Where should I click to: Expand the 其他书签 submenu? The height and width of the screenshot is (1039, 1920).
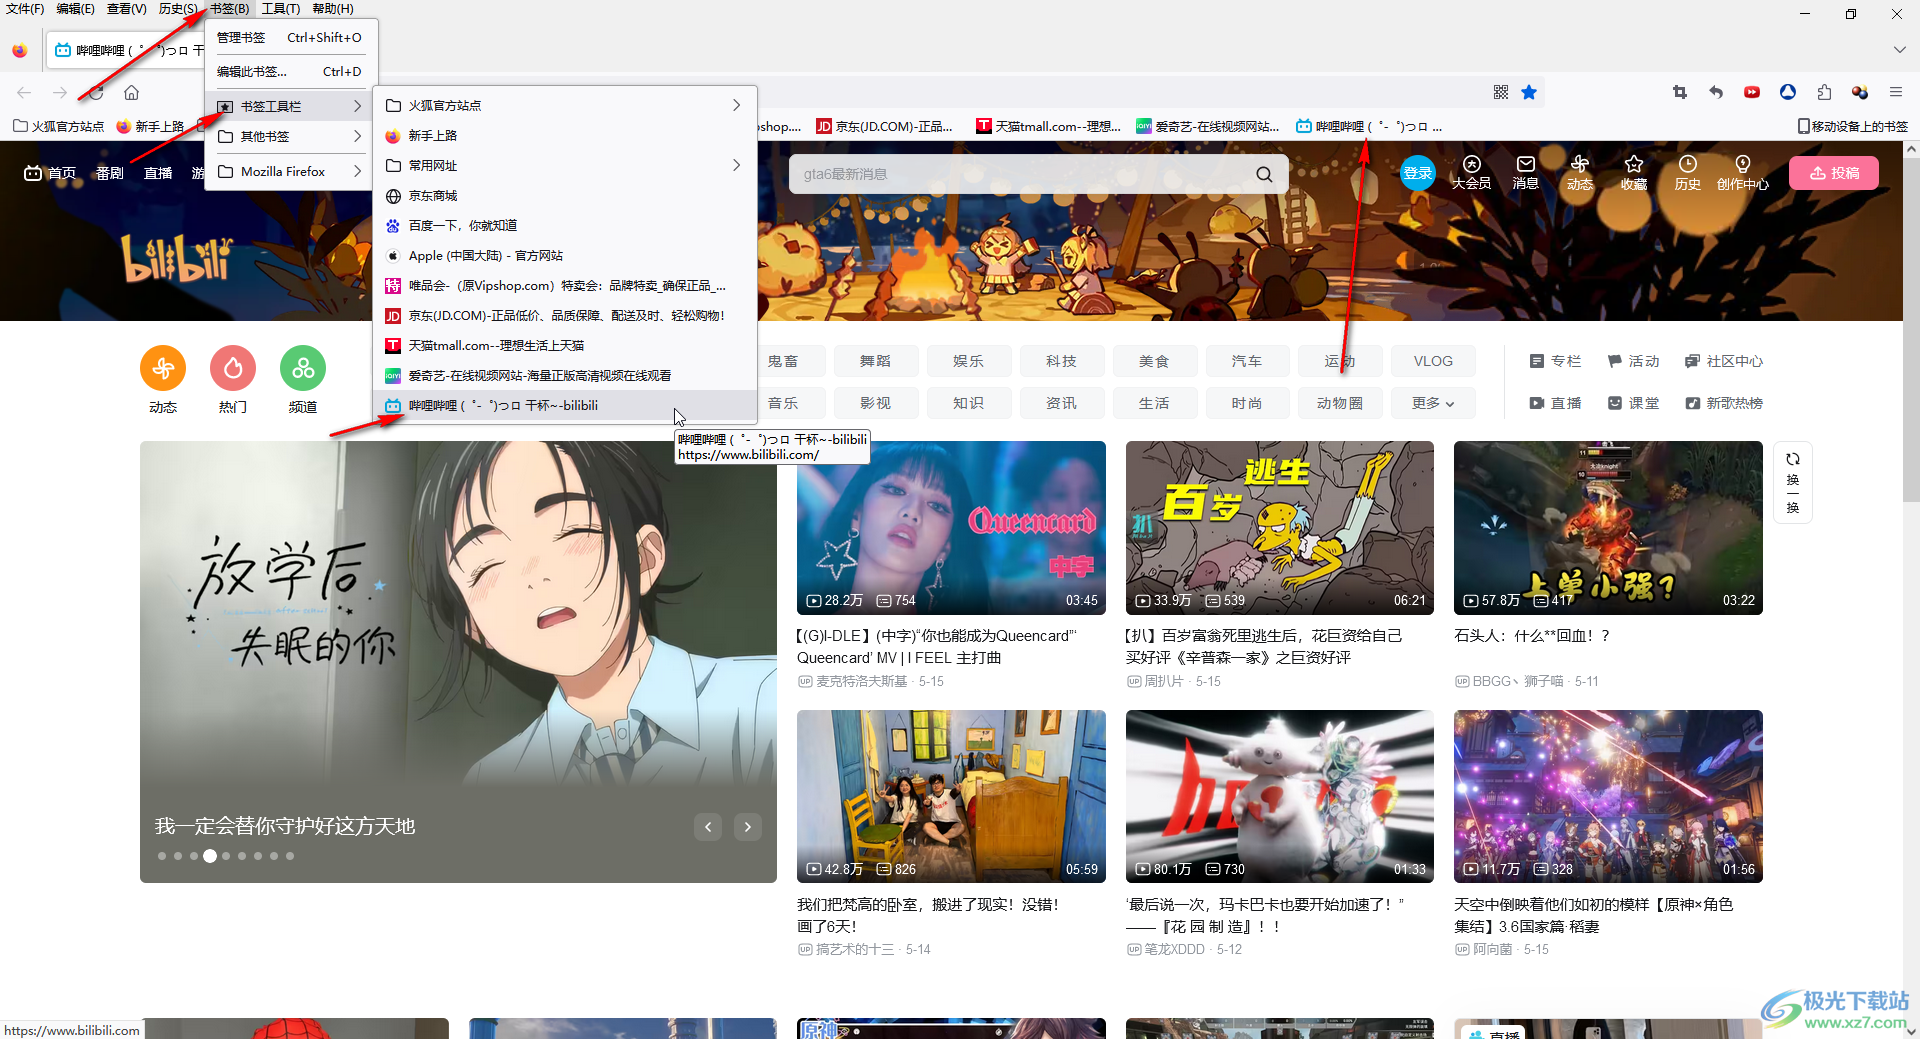290,136
